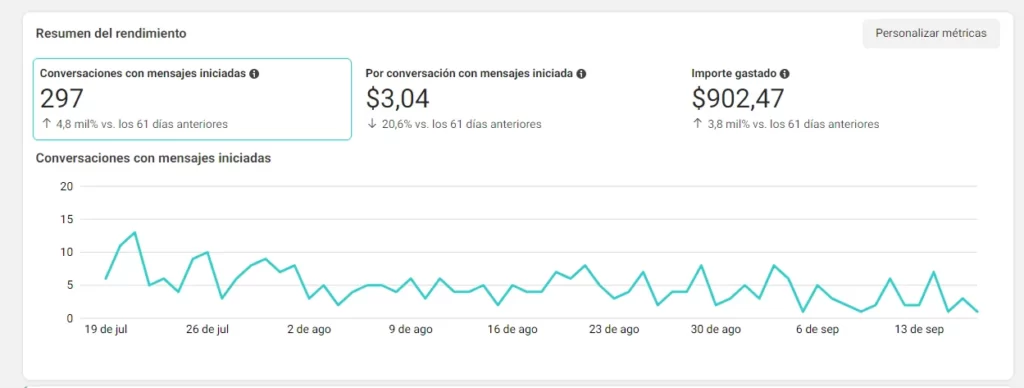Click the chart peak near 19 de jul

[135, 233]
